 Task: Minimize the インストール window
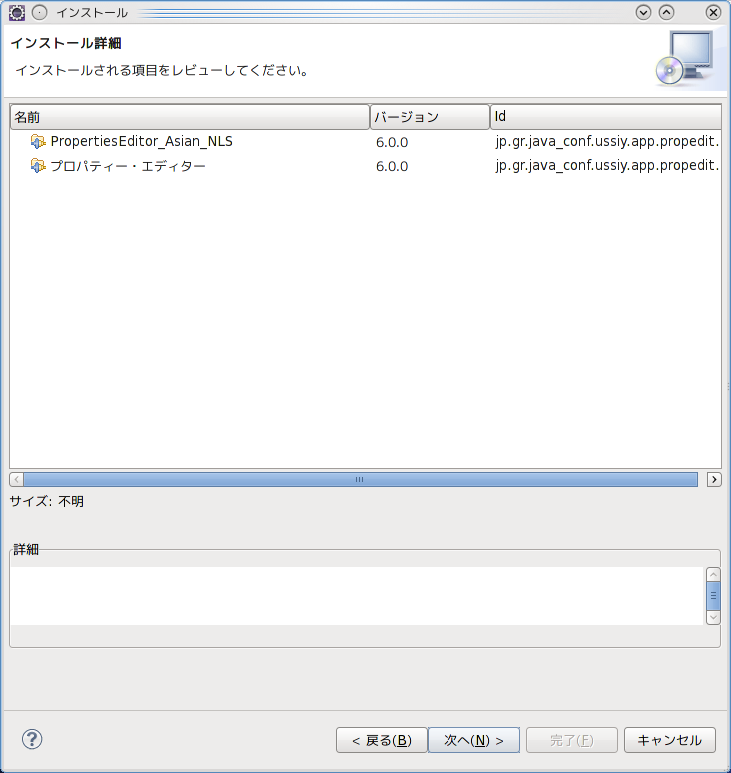643,12
